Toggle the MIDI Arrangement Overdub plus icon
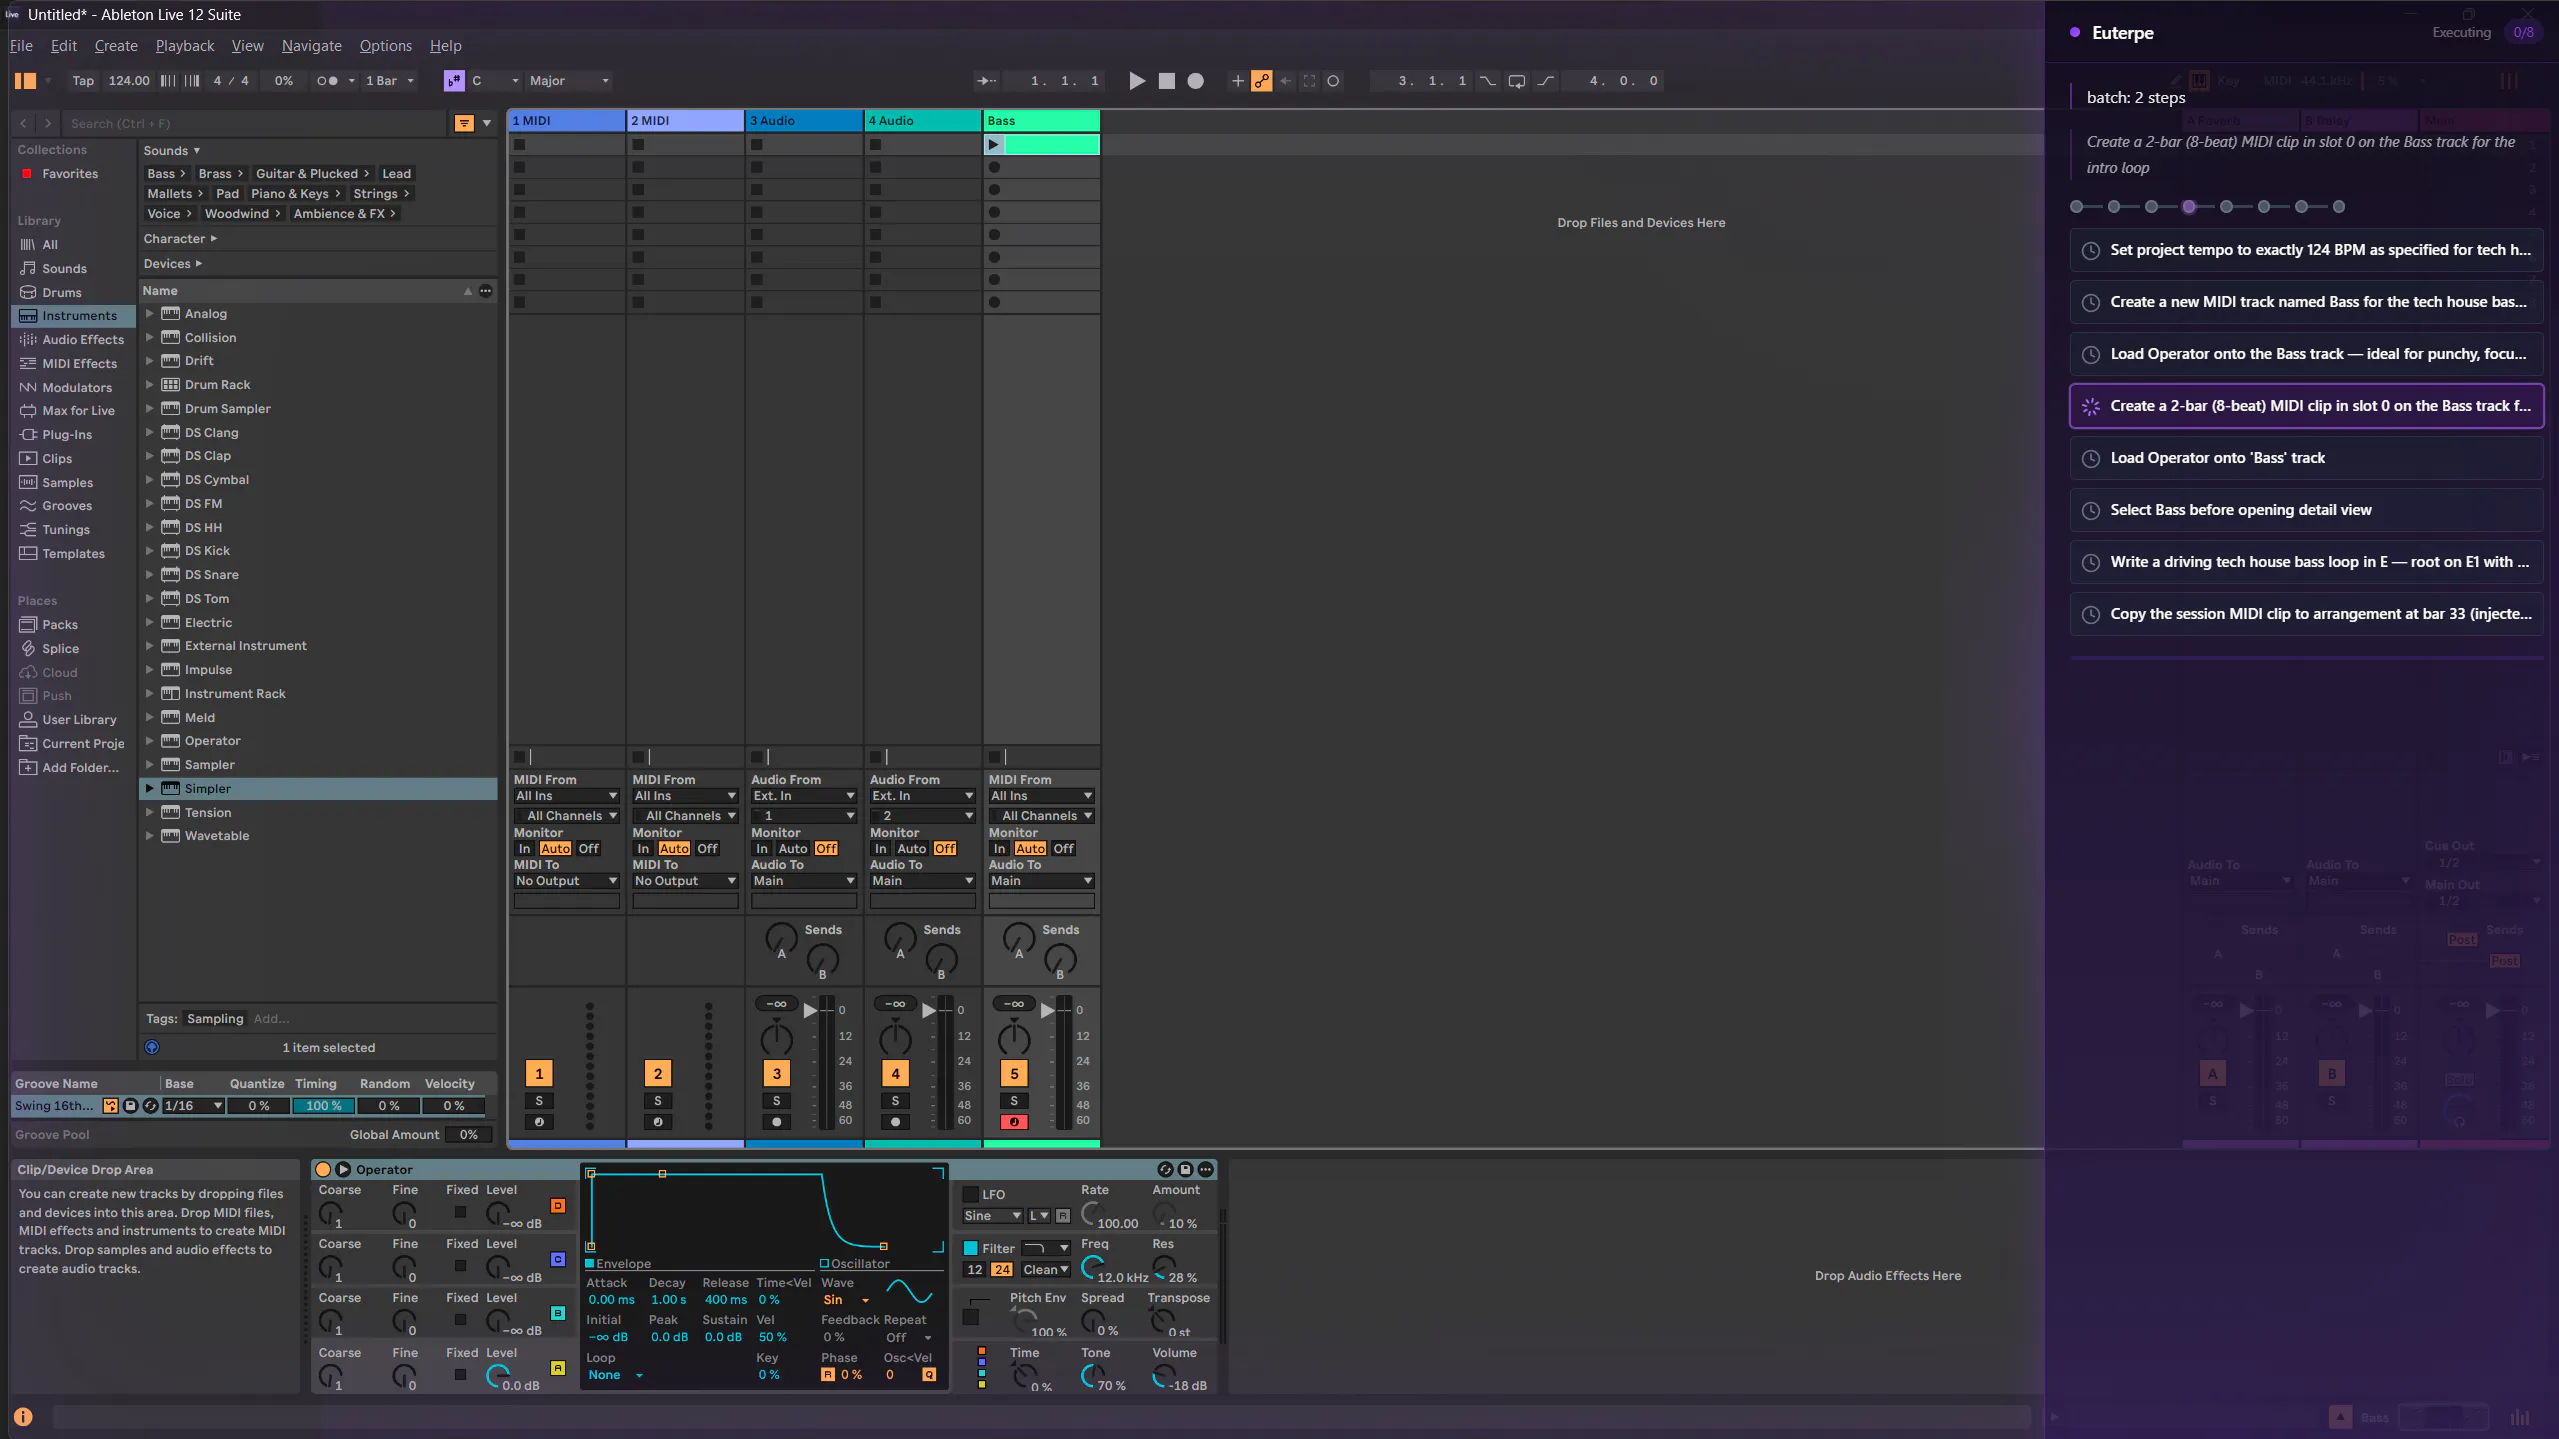This screenshot has width=2559, height=1439. pyautogui.click(x=1238, y=81)
